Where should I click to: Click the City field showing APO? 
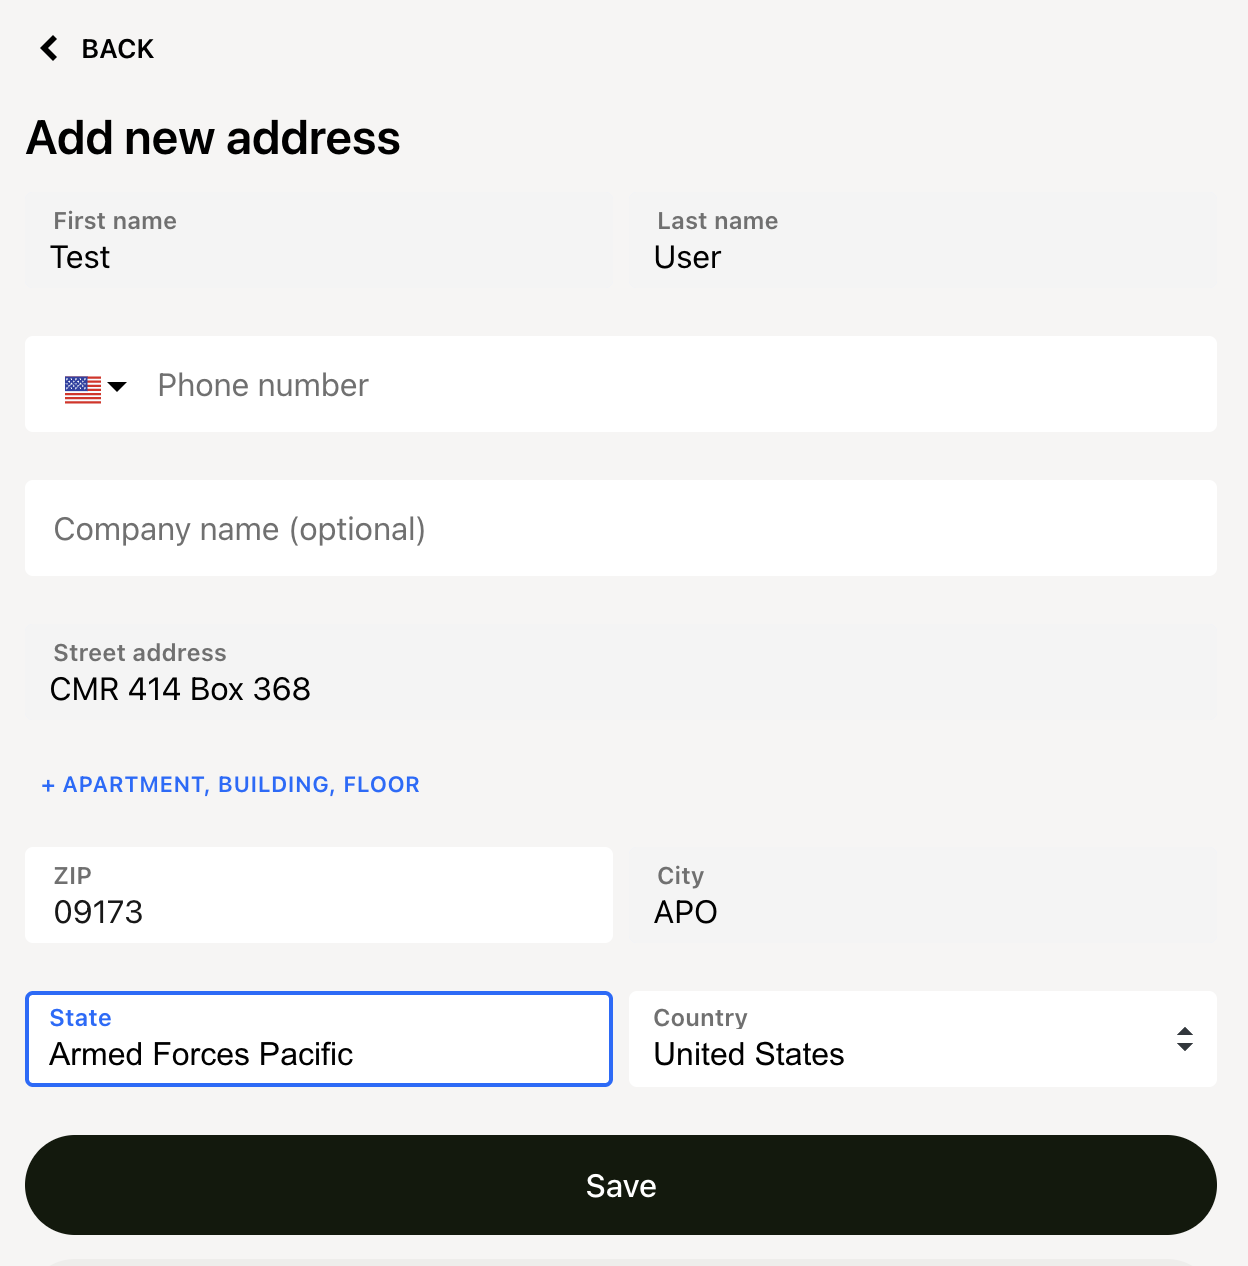pos(923,895)
